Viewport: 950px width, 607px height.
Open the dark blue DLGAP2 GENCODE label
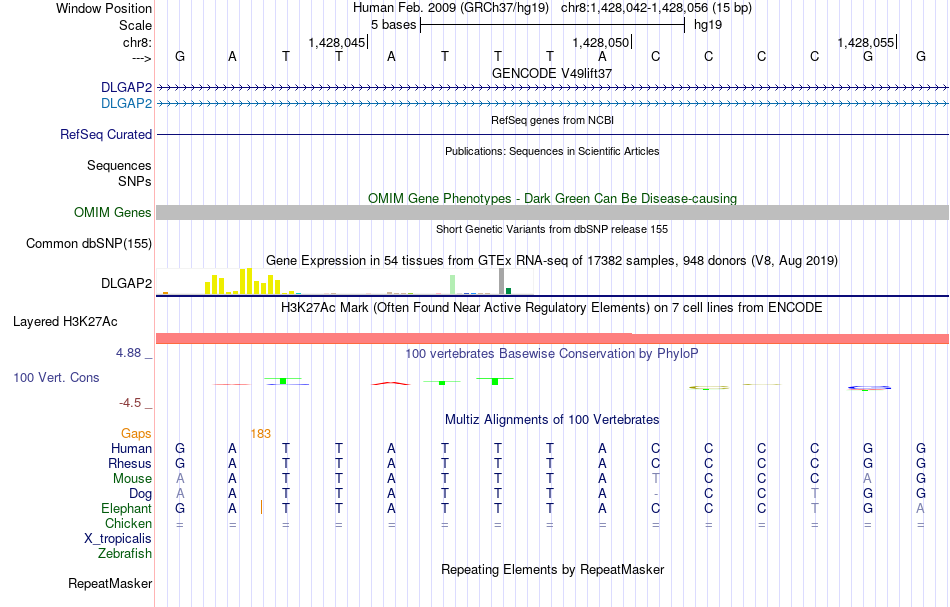click(127, 87)
